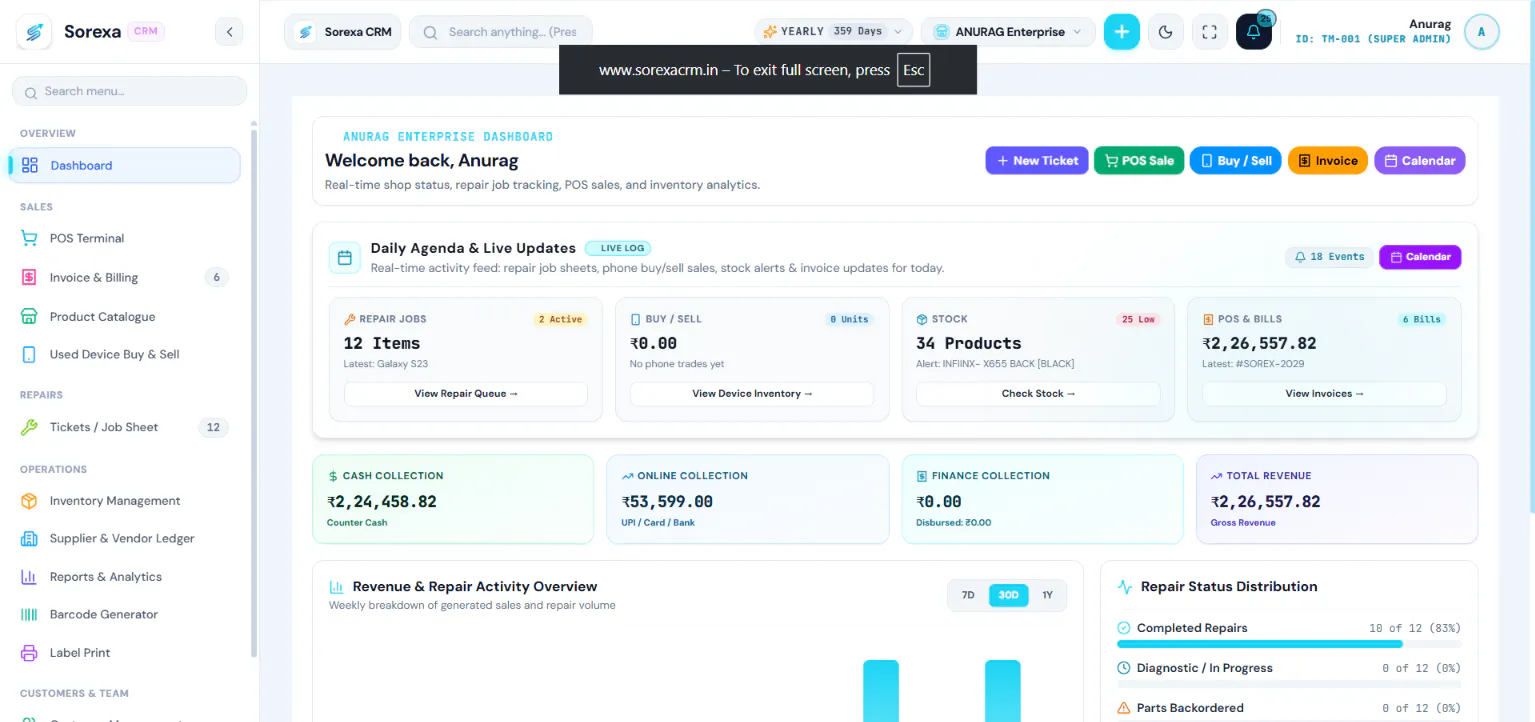This screenshot has height=722, width=1535.
Task: Click the Used Device phone icon
Action: tap(30, 355)
